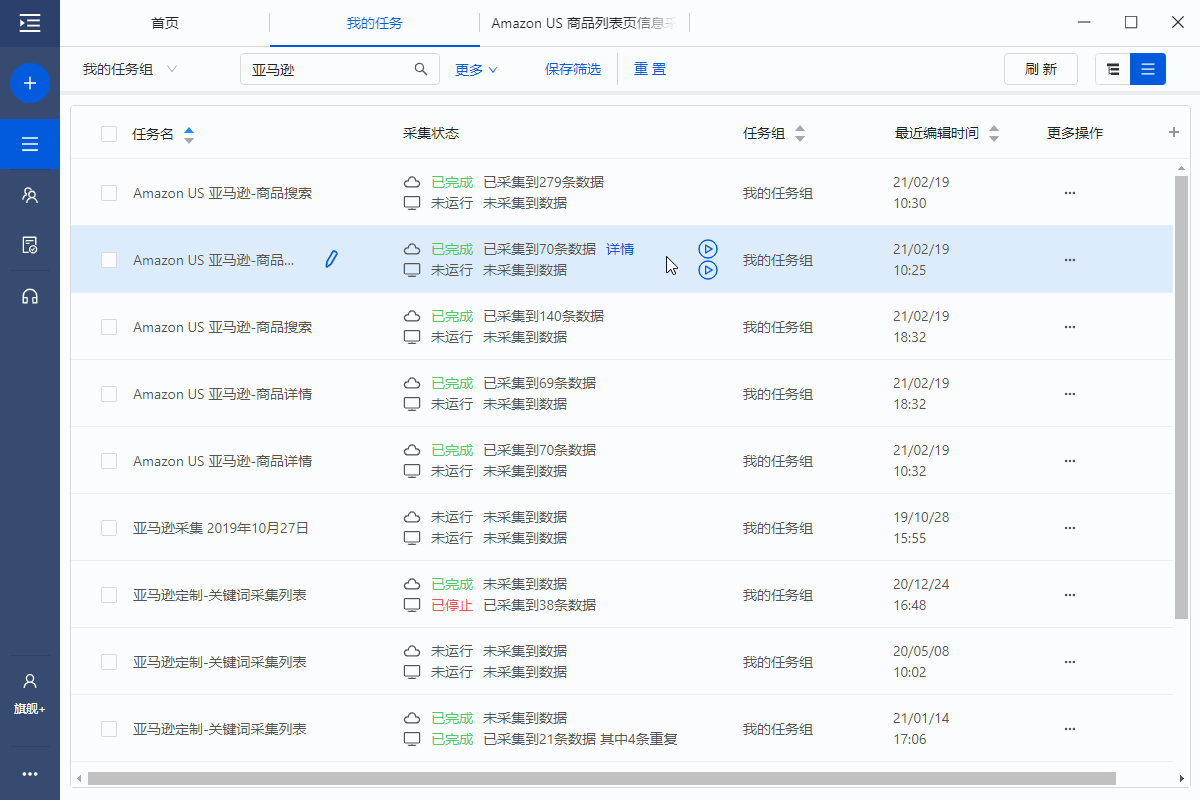Open more operations for the 140条数据 task

click(1070, 327)
